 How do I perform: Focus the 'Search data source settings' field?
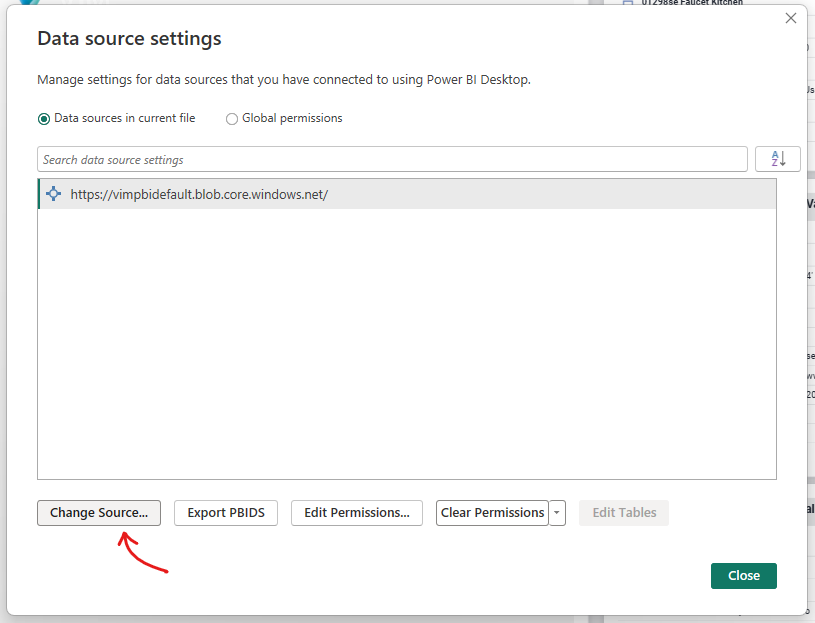(x=392, y=160)
